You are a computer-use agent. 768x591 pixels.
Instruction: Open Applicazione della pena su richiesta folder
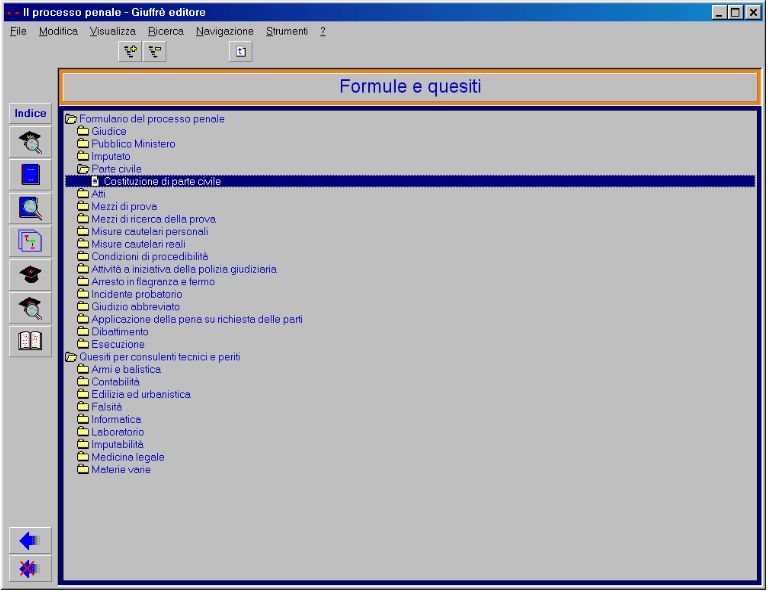pos(190,319)
